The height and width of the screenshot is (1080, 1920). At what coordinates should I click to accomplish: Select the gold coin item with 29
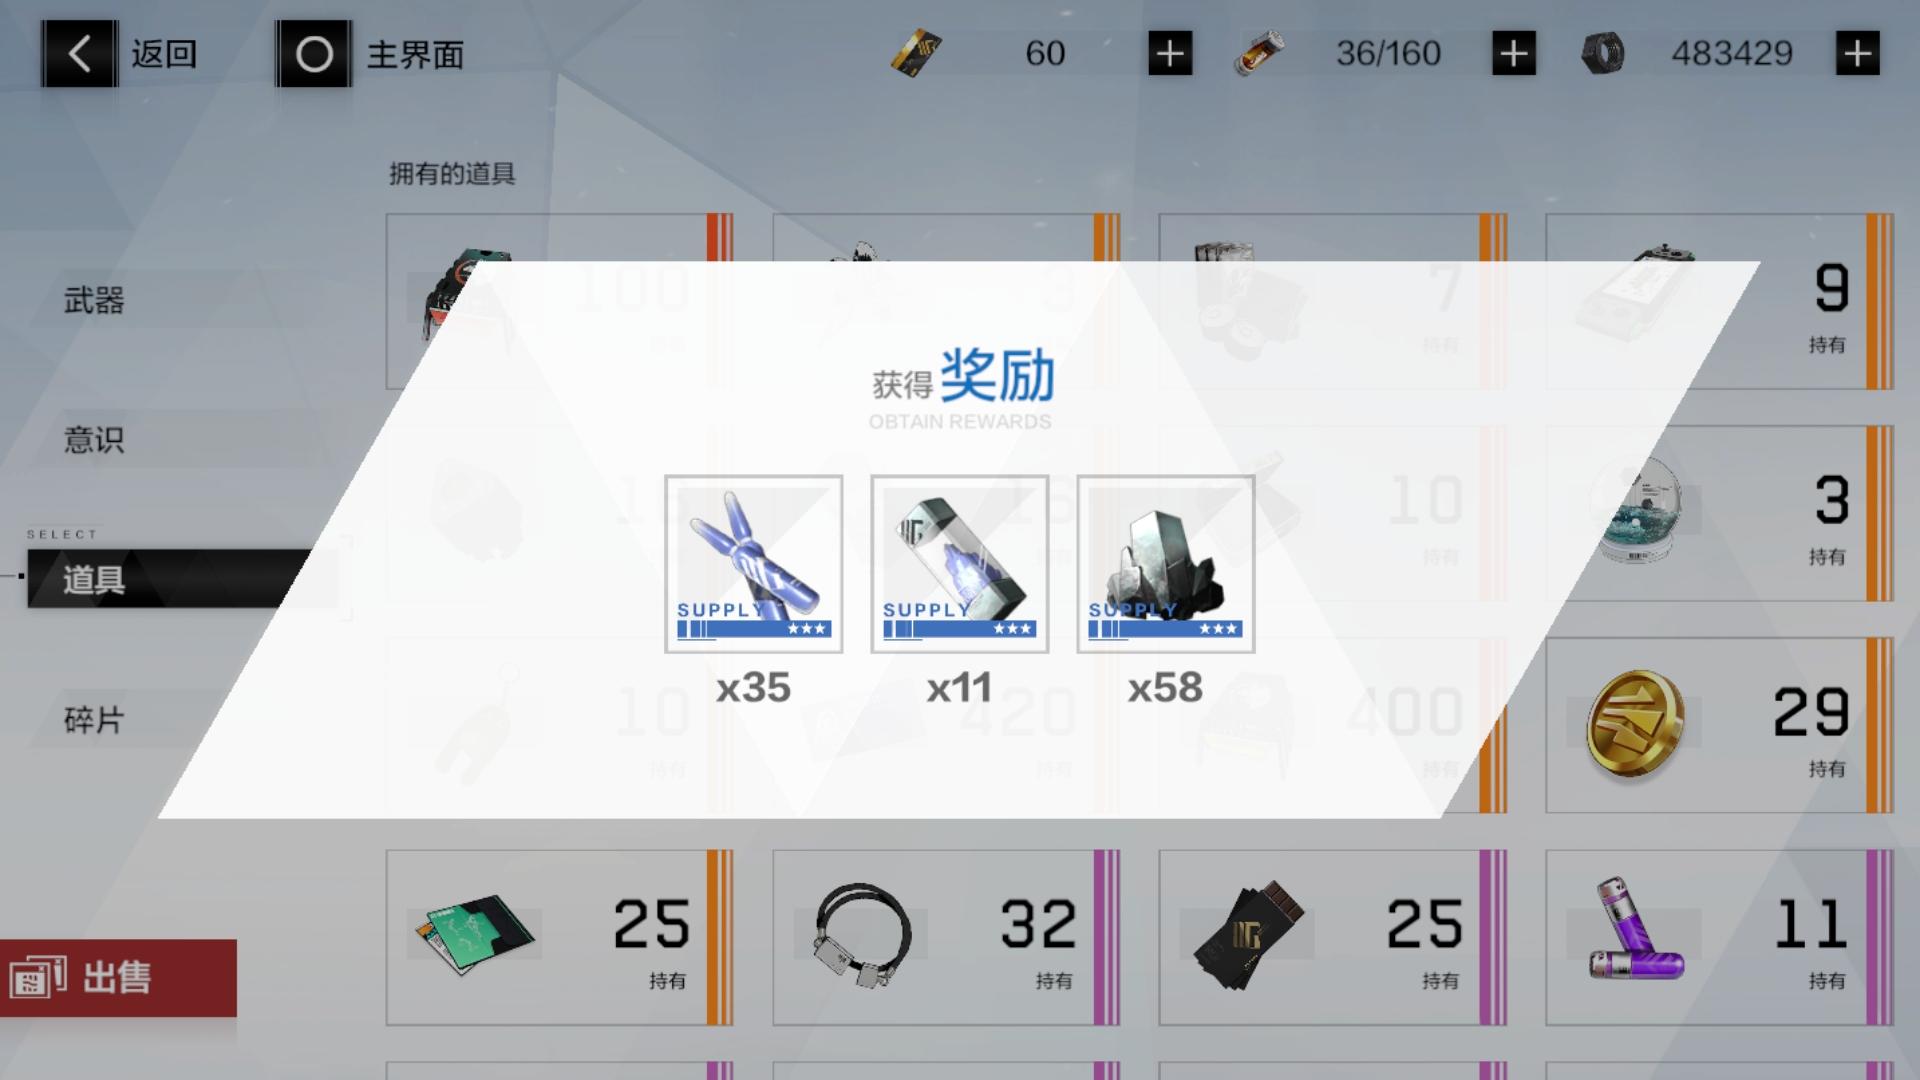coord(1720,726)
